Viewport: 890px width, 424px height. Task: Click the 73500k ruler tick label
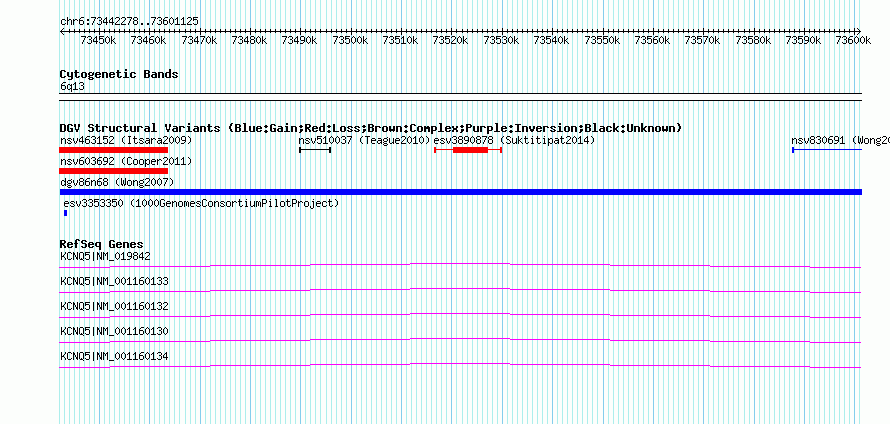pos(350,40)
